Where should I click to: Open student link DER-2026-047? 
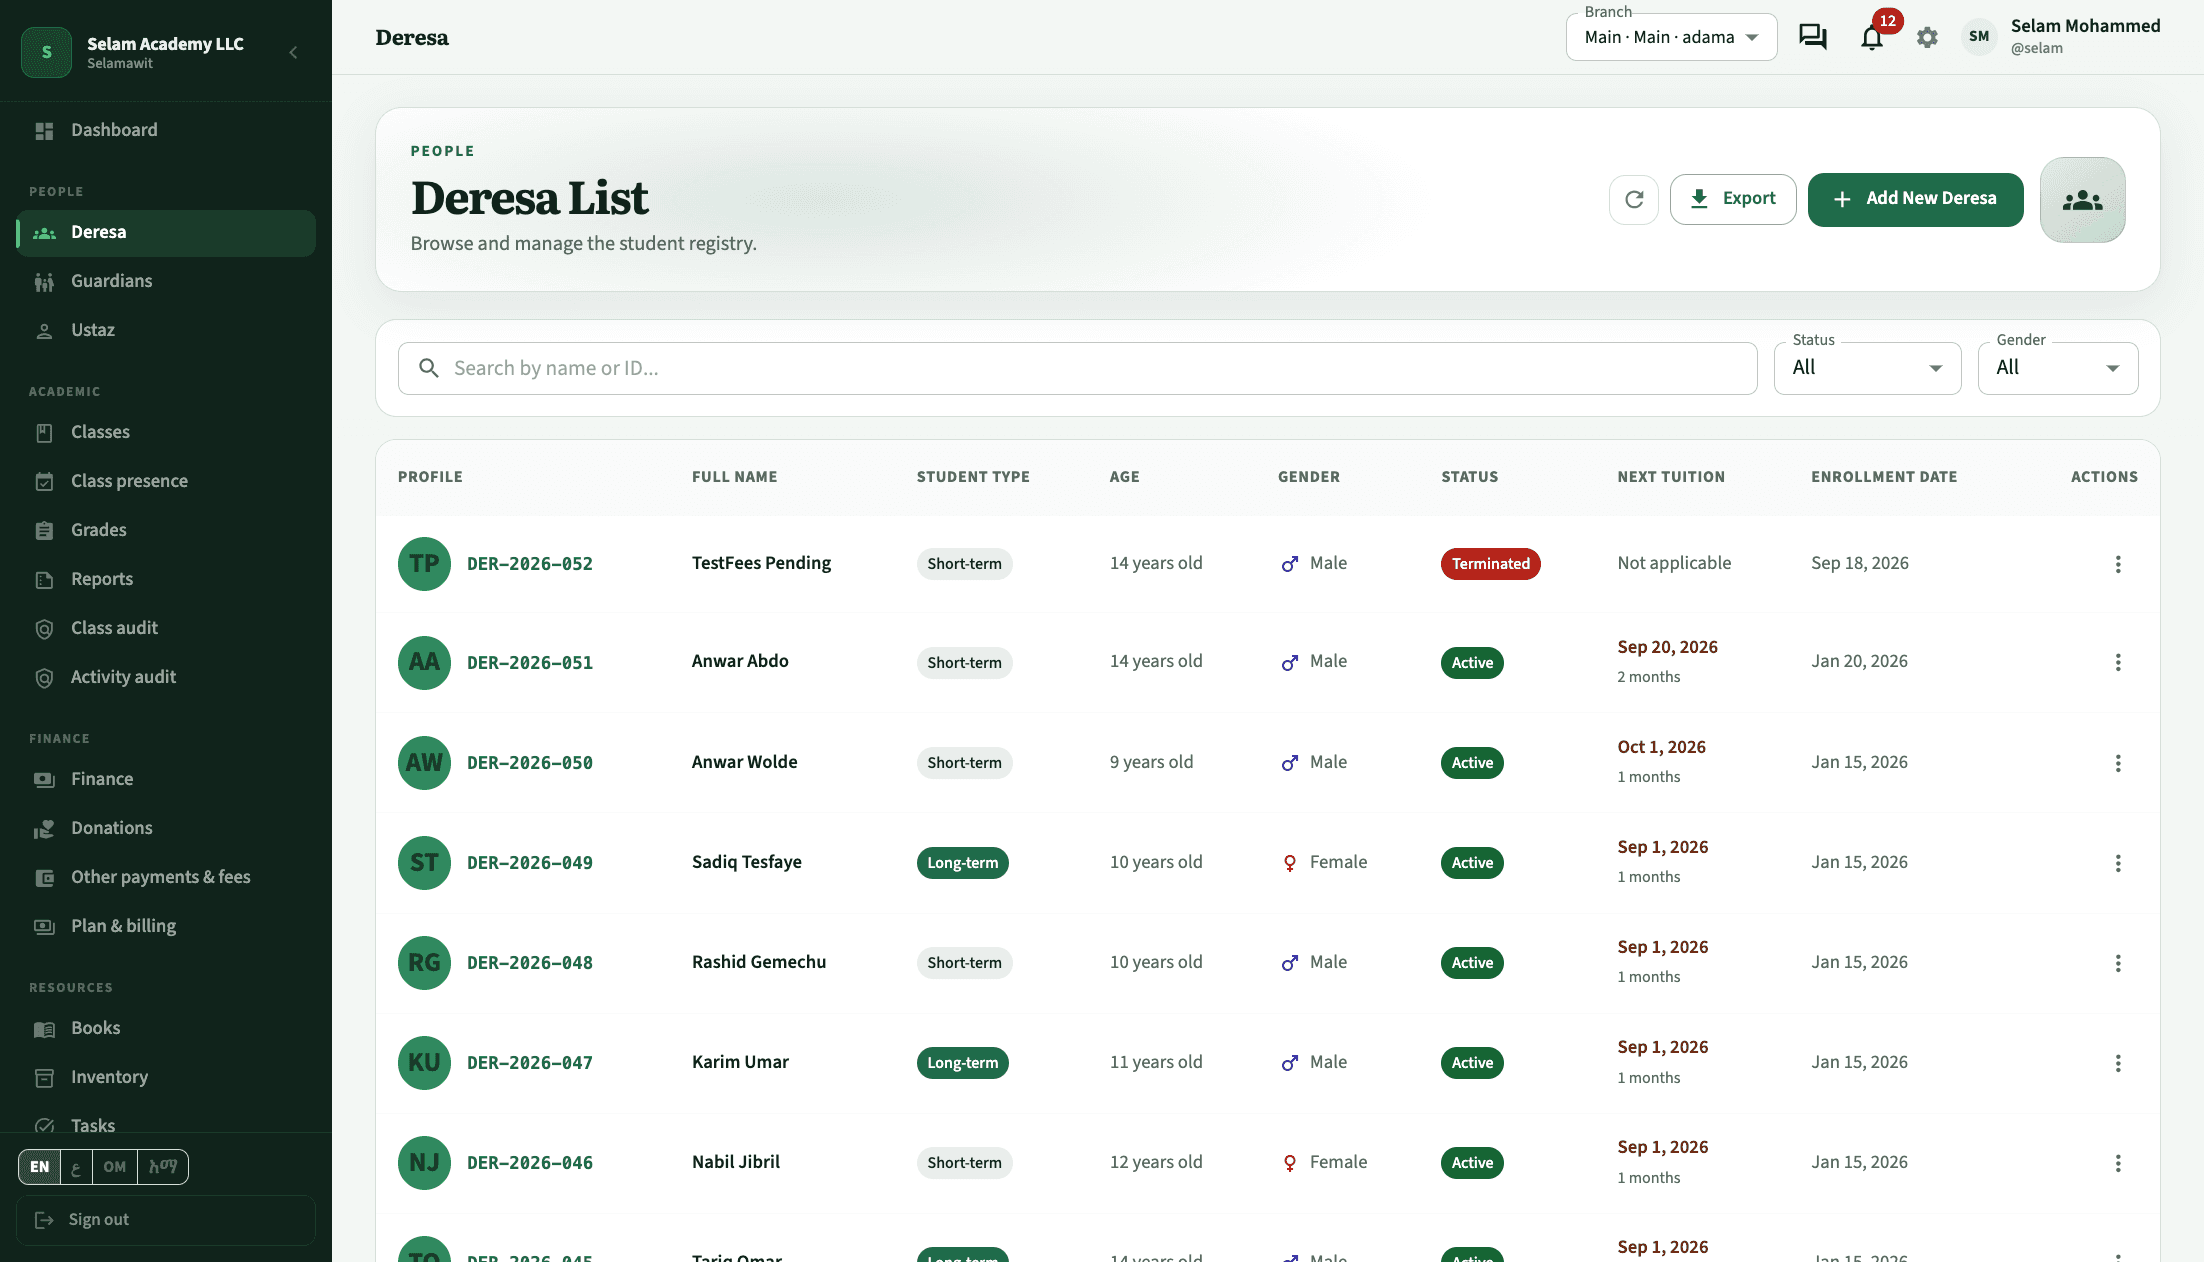530,1063
